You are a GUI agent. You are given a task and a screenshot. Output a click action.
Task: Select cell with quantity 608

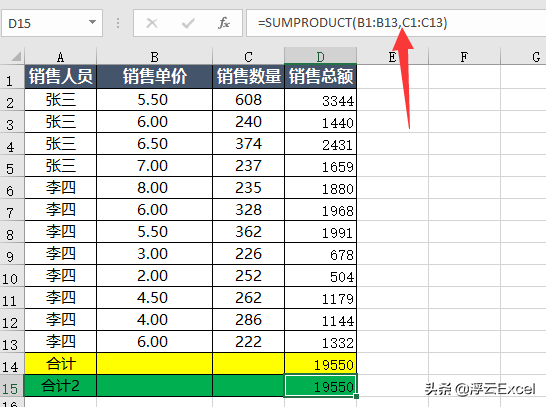tap(248, 100)
